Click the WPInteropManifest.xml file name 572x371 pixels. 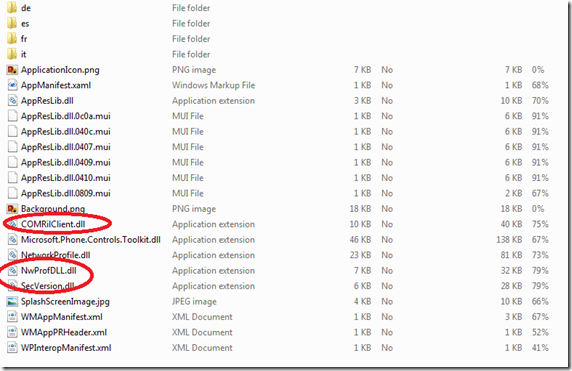[x=66, y=348]
